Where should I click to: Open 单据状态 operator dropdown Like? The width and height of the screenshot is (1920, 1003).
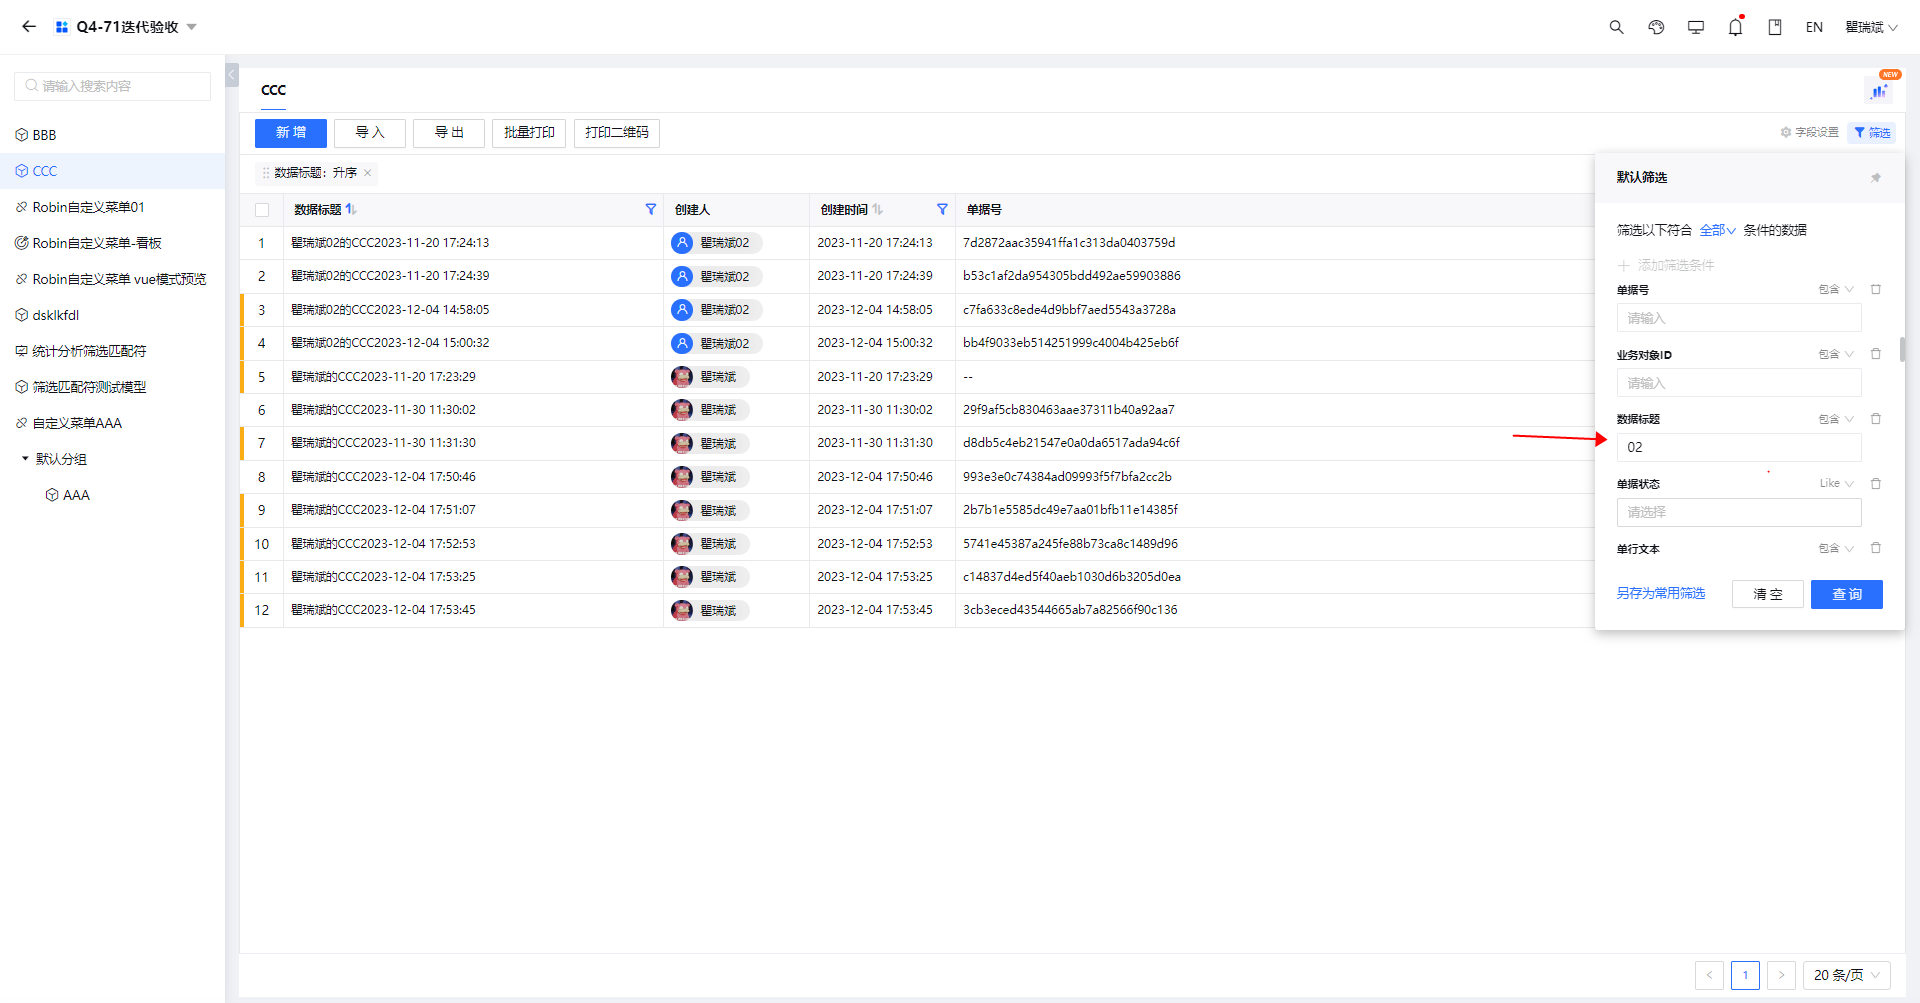pyautogui.click(x=1836, y=483)
